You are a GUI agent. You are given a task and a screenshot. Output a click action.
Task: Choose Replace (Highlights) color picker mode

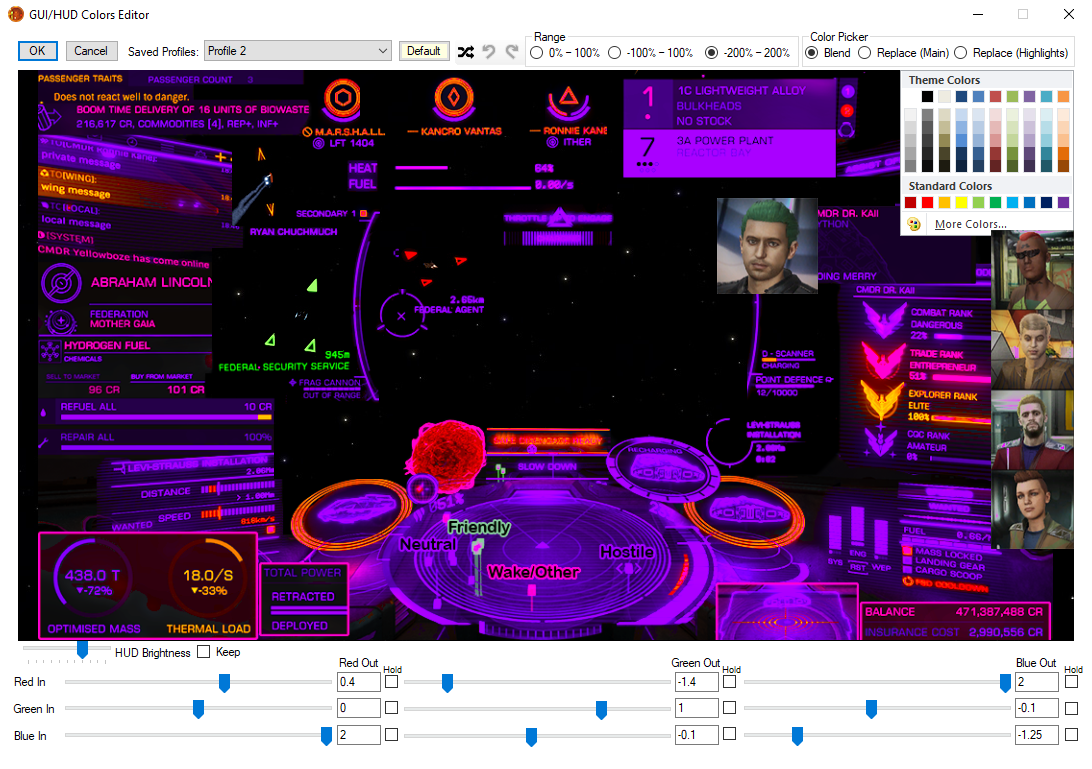[960, 53]
